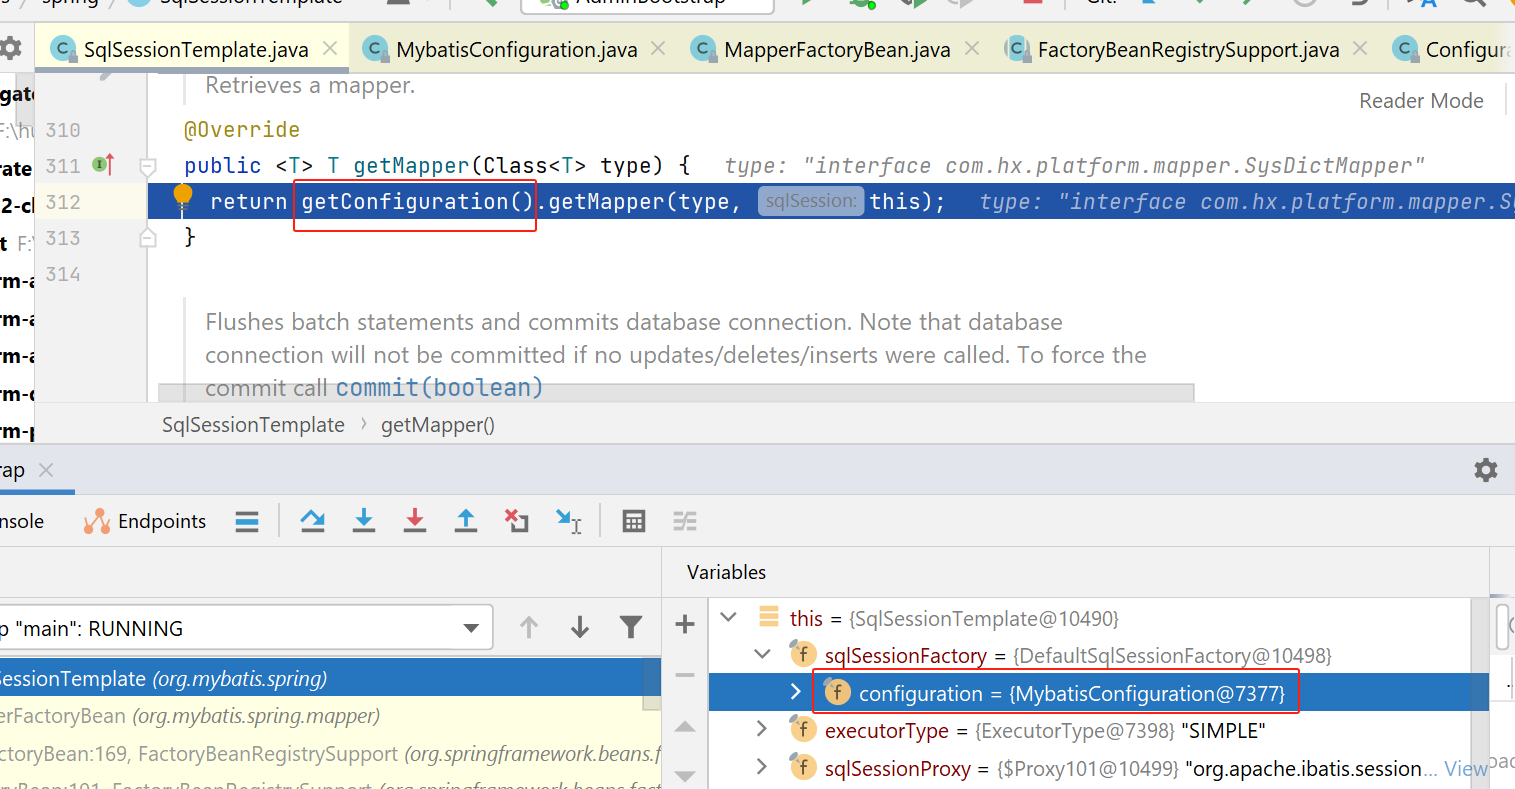Click the Run to Cursor icon
This screenshot has height=789, width=1515.
pyautogui.click(x=568, y=520)
